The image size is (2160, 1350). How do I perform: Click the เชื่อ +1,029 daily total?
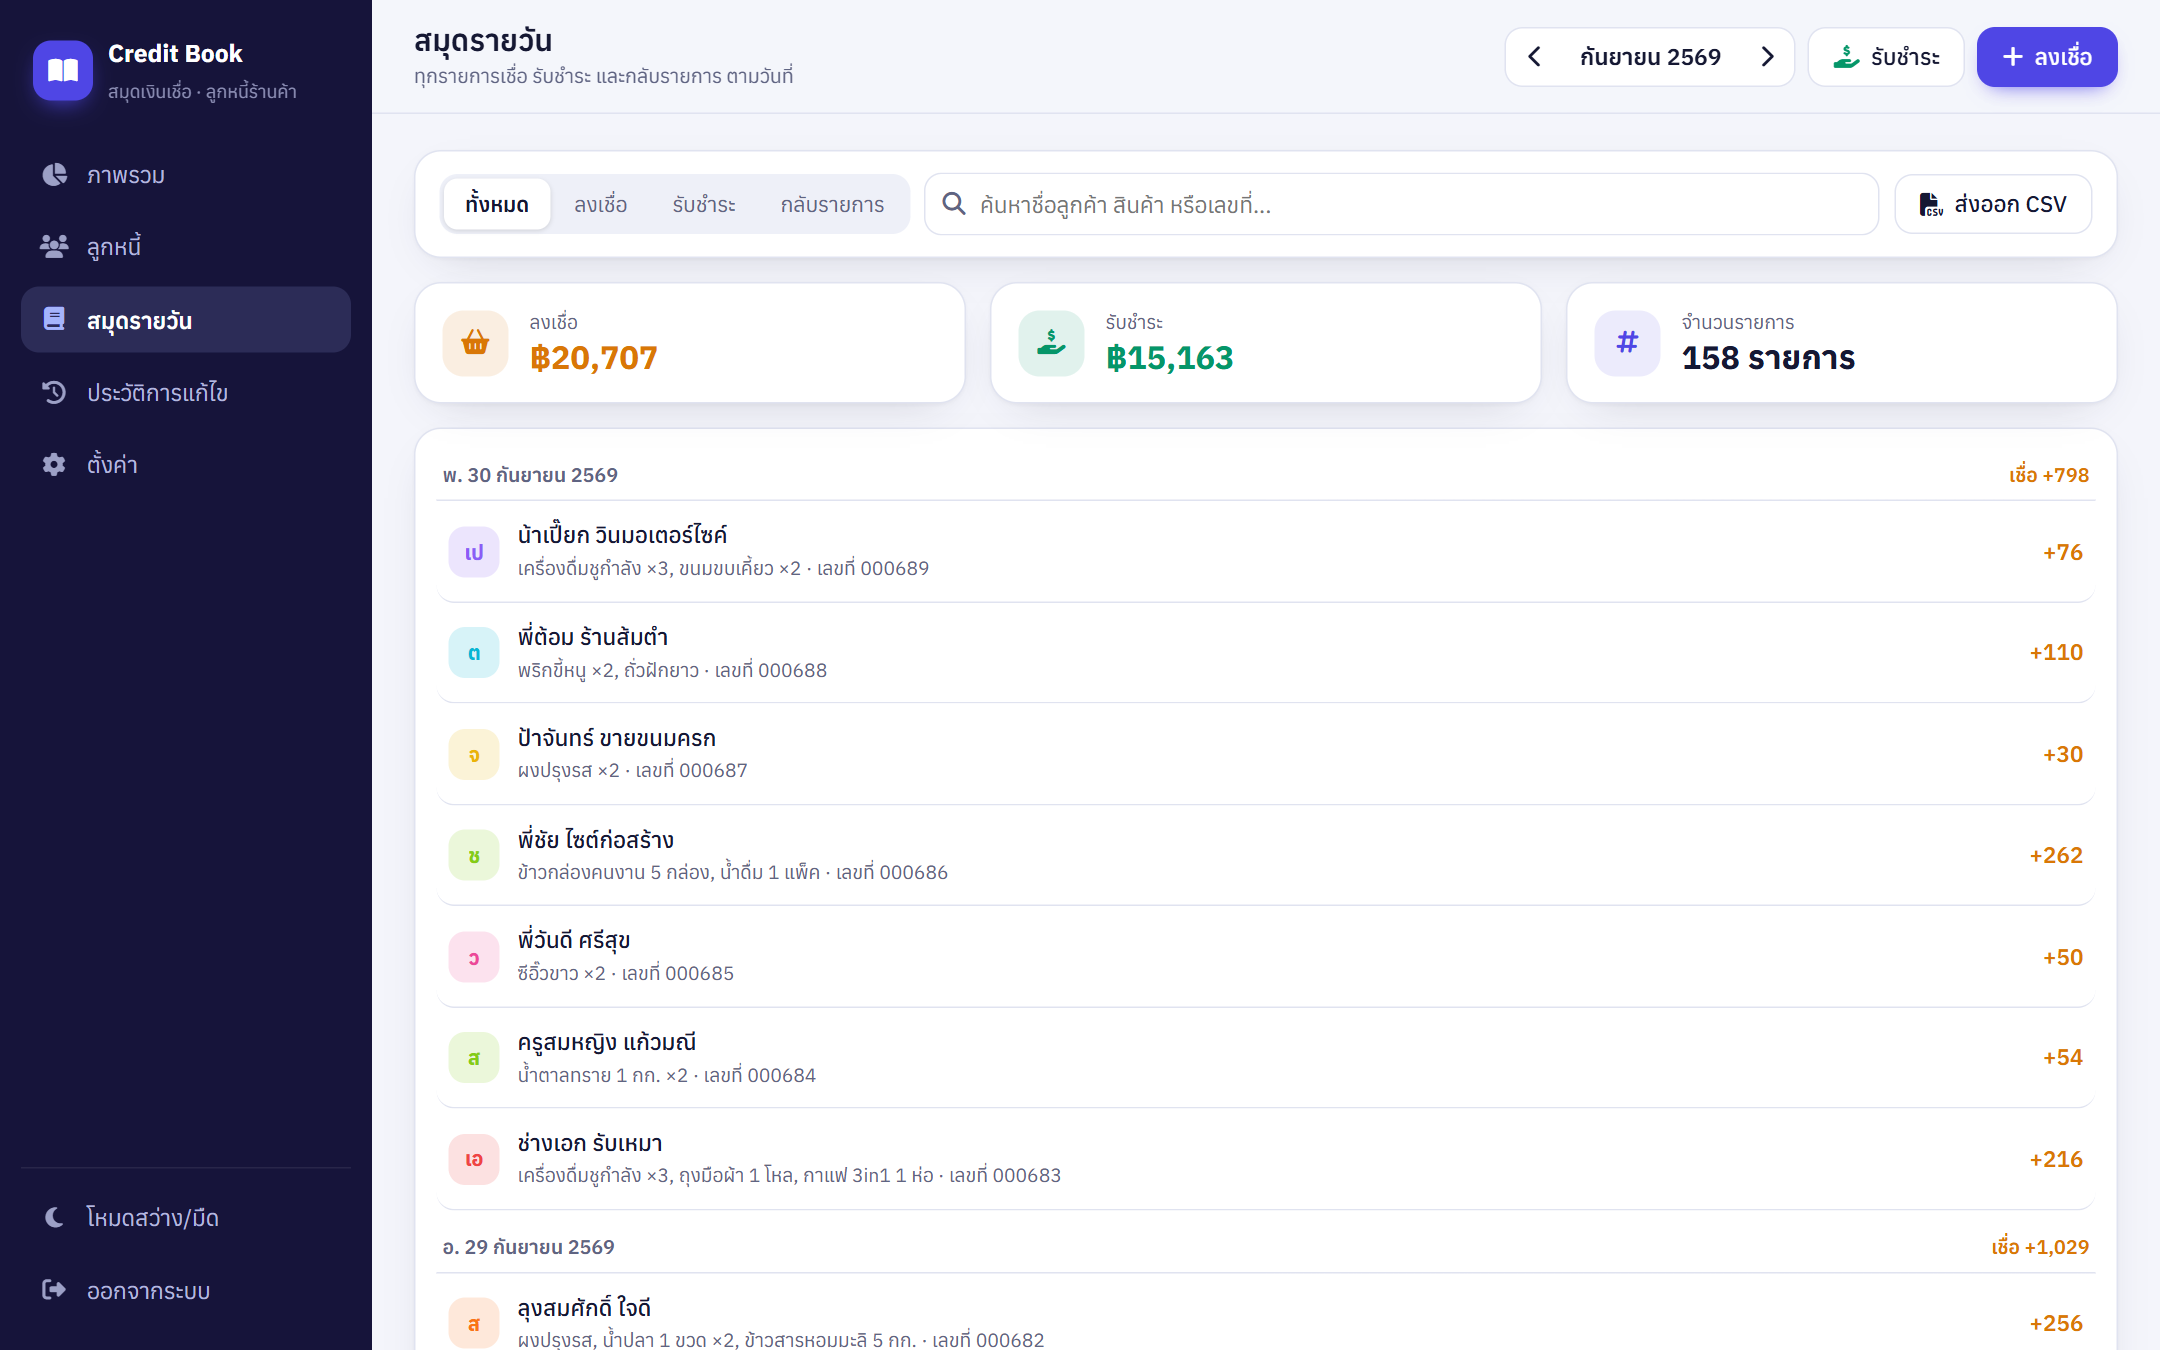(x=2040, y=1247)
